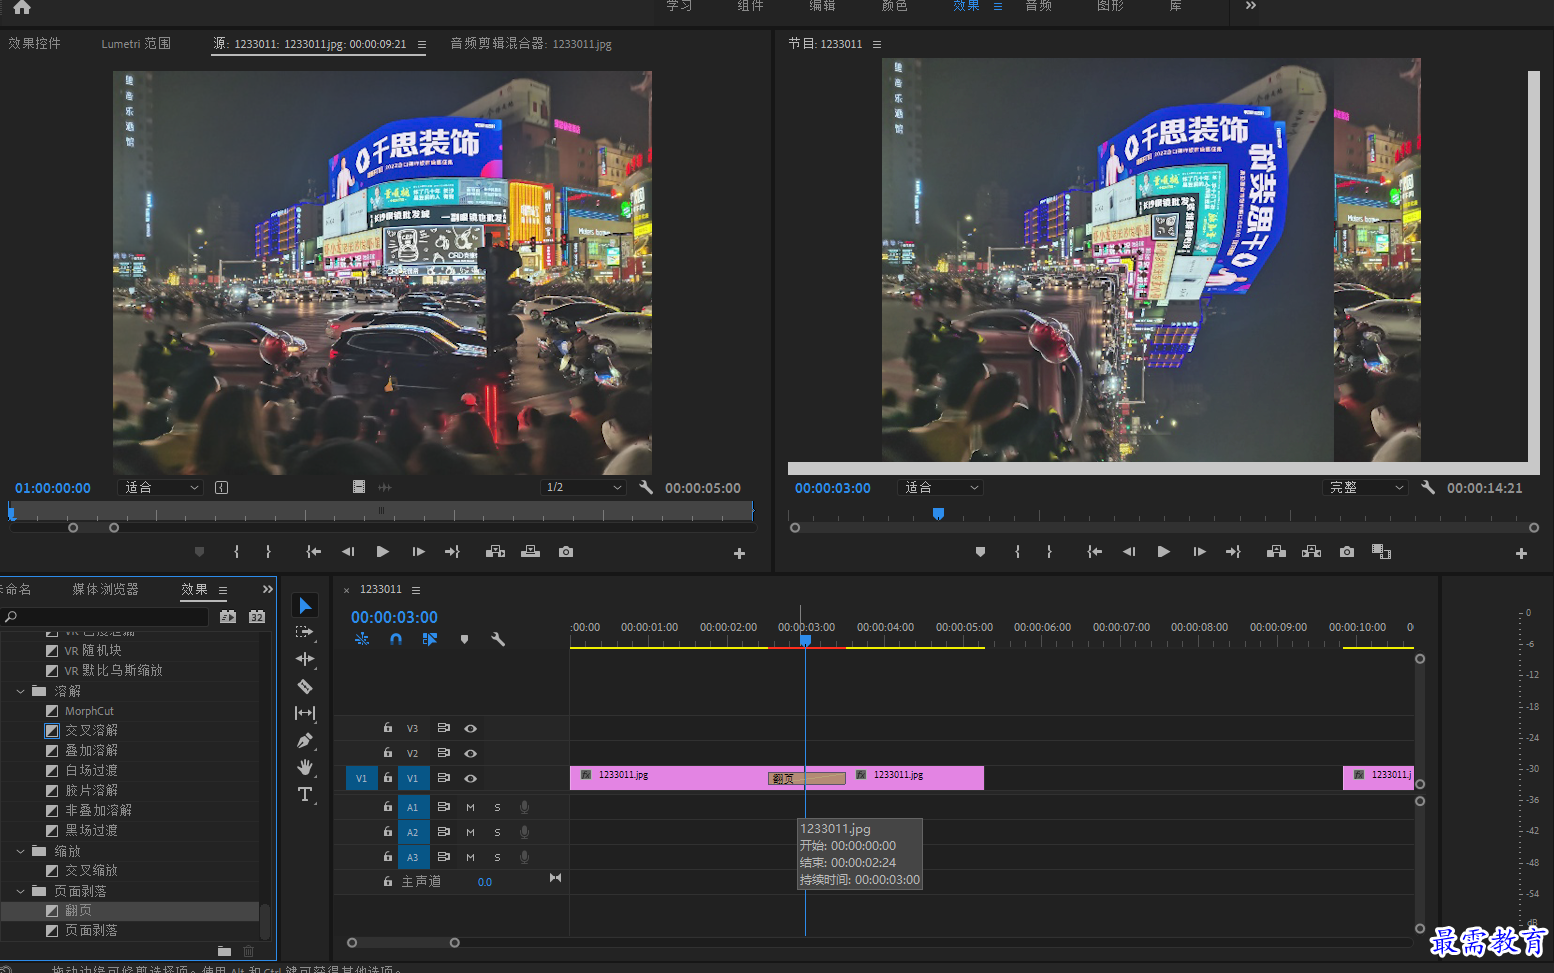Collapse the 缩放 effects folder
This screenshot has width=1554, height=973.
20,851
